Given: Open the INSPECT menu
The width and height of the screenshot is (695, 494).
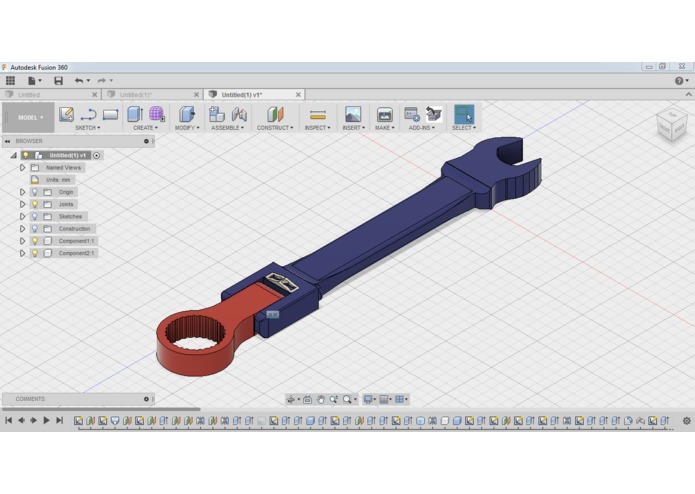Looking at the screenshot, I should [317, 128].
